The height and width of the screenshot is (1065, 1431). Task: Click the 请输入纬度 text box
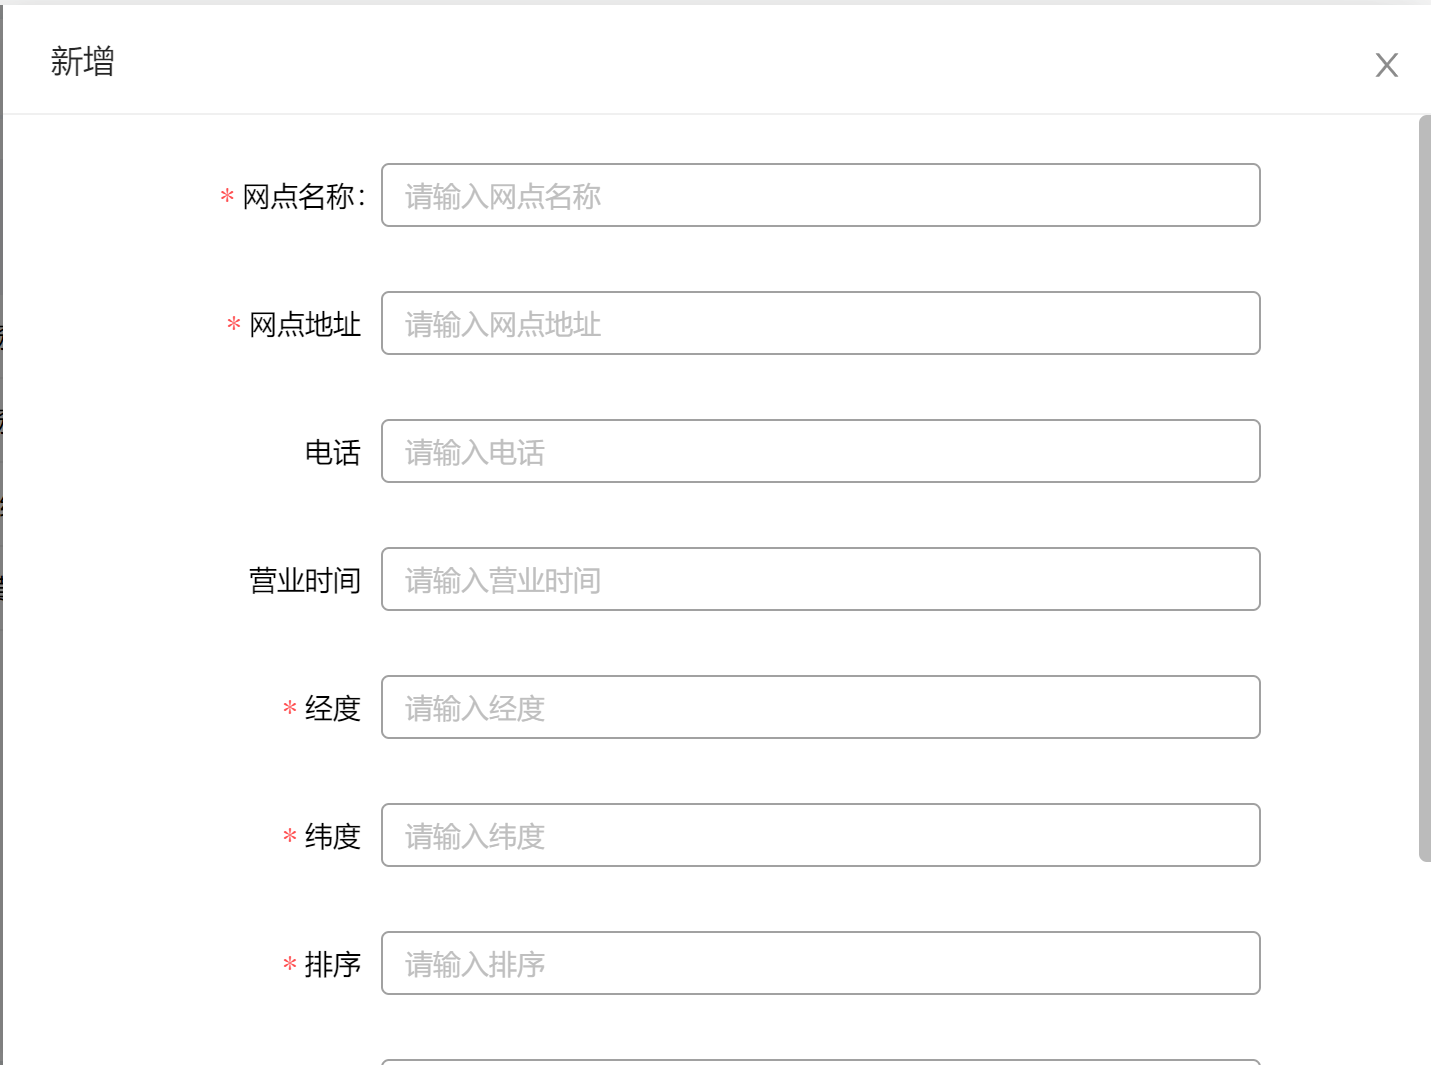[820, 835]
